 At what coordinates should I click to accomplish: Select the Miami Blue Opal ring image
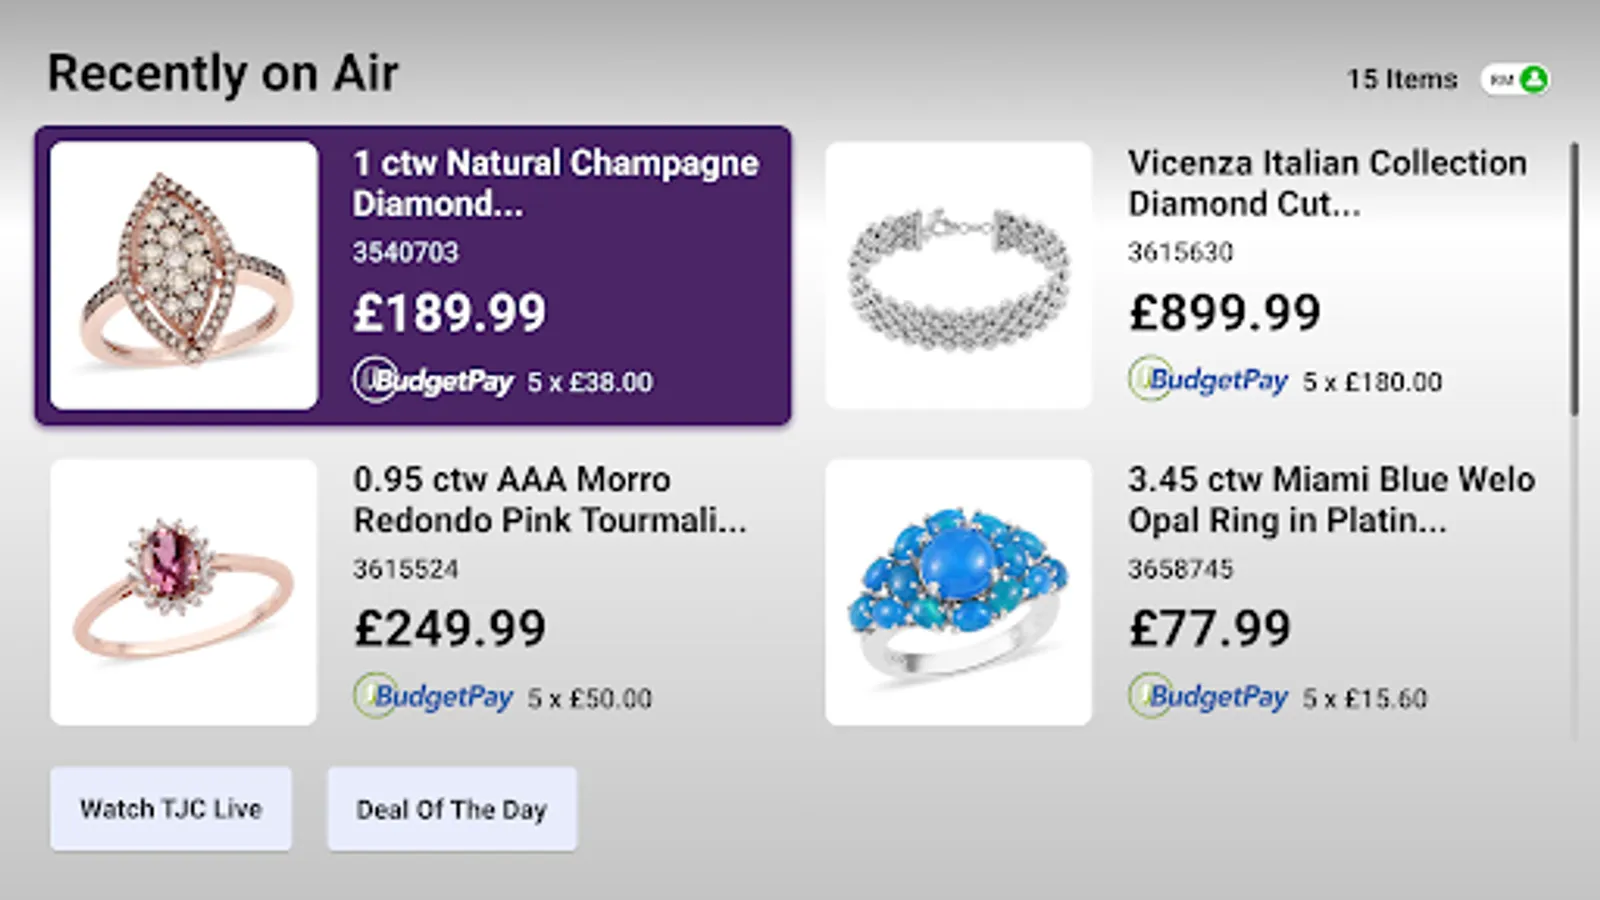[958, 592]
